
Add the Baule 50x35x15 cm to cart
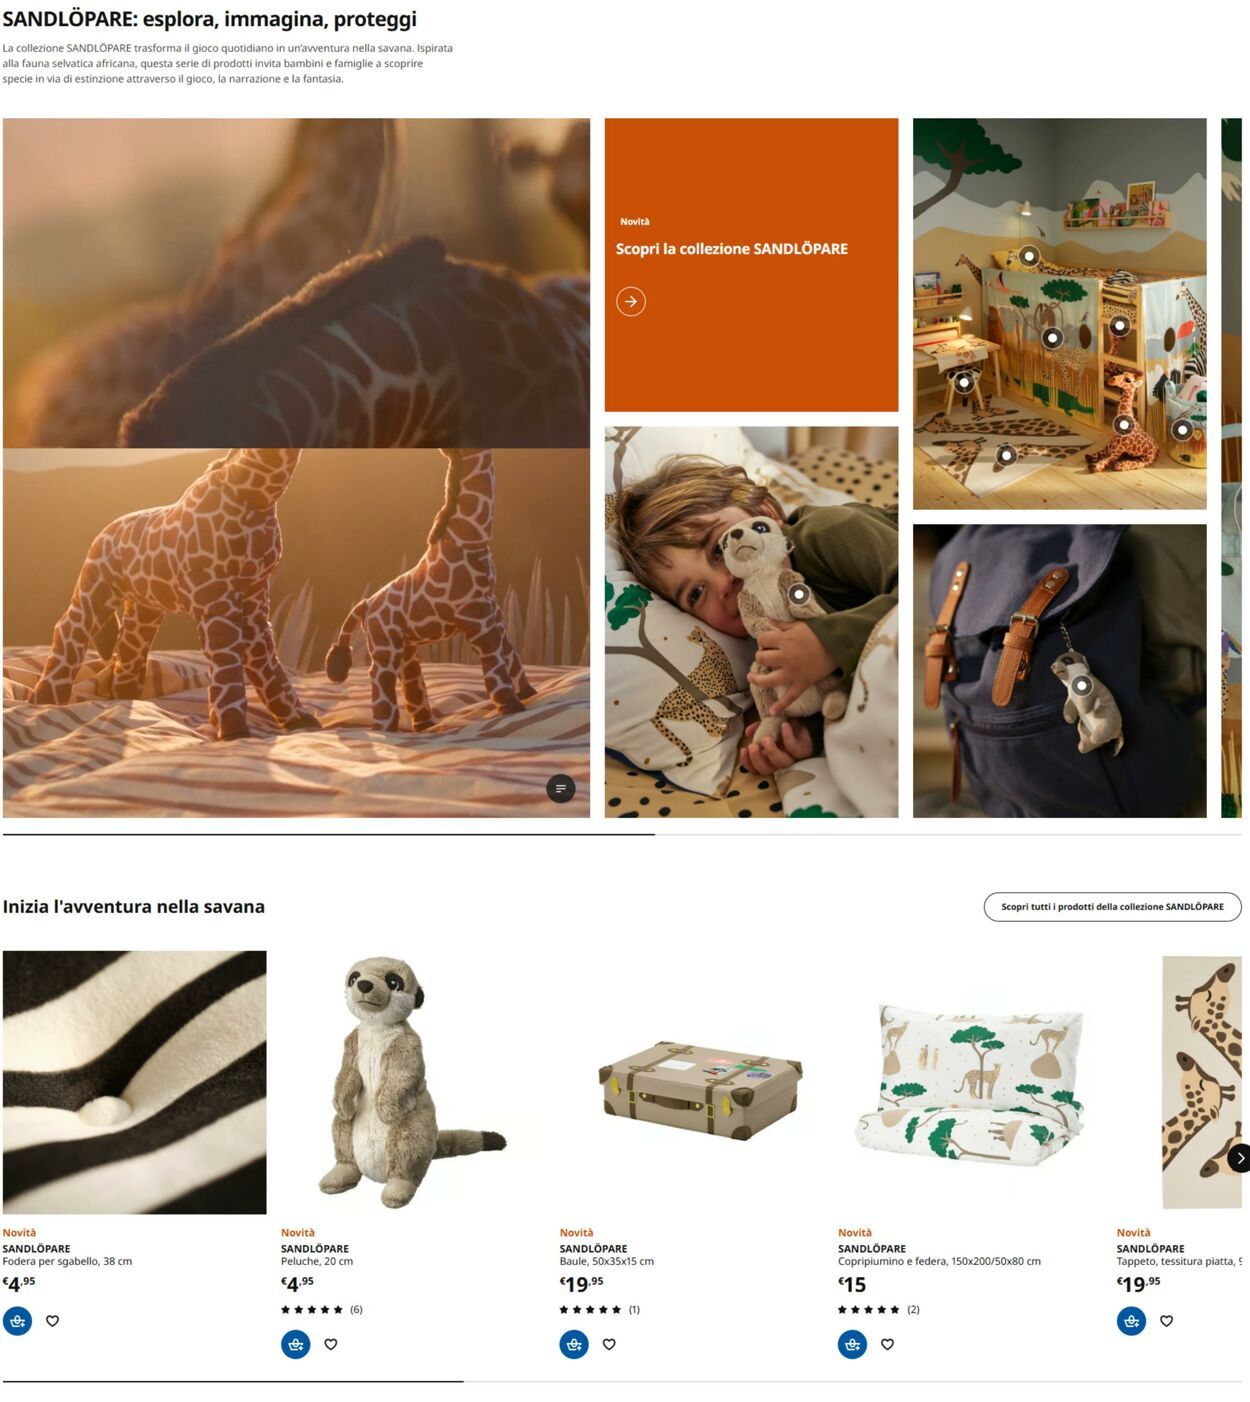coord(574,1344)
